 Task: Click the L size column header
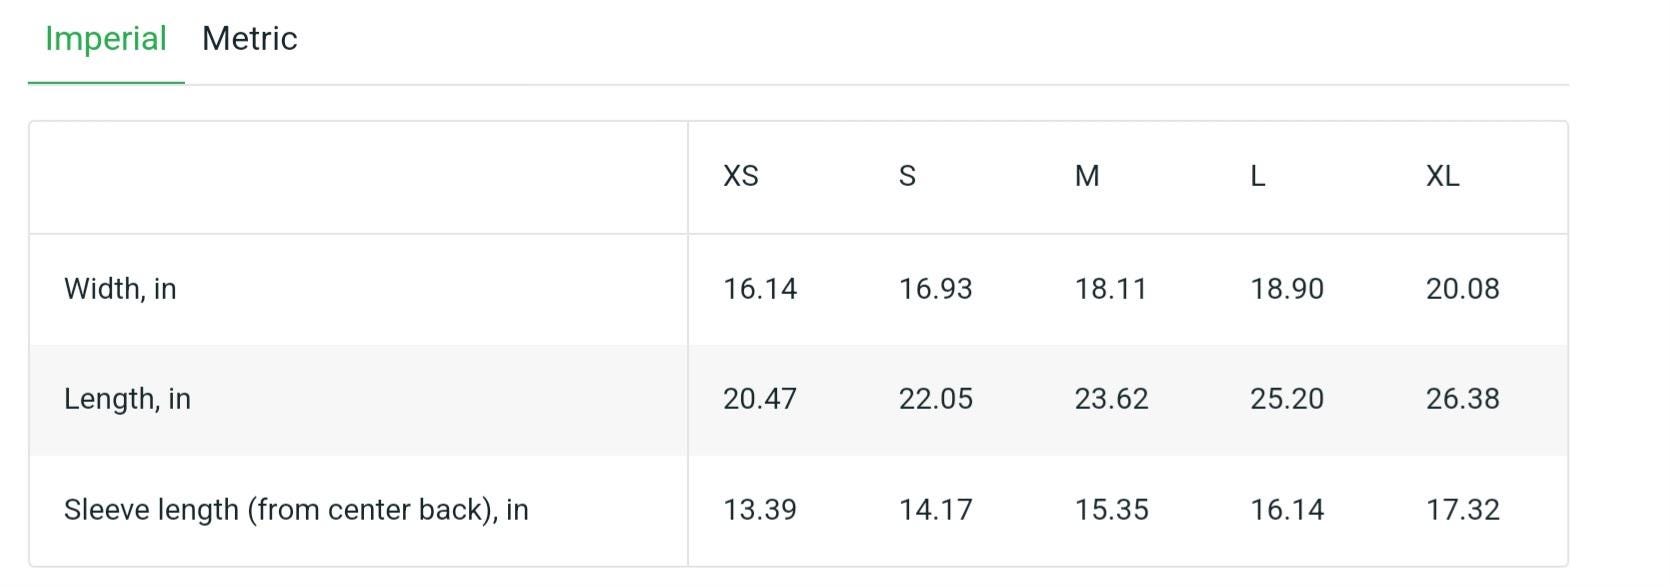tap(1258, 176)
